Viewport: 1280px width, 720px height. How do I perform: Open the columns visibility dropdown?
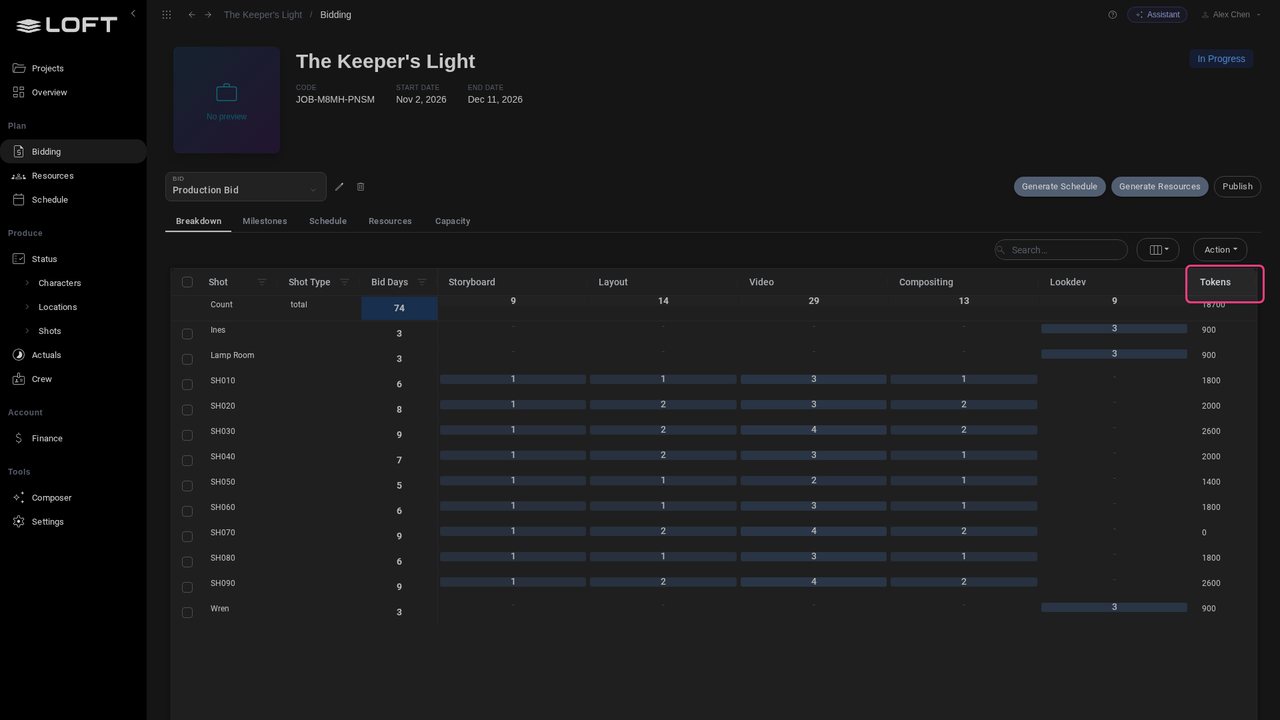(x=1158, y=250)
